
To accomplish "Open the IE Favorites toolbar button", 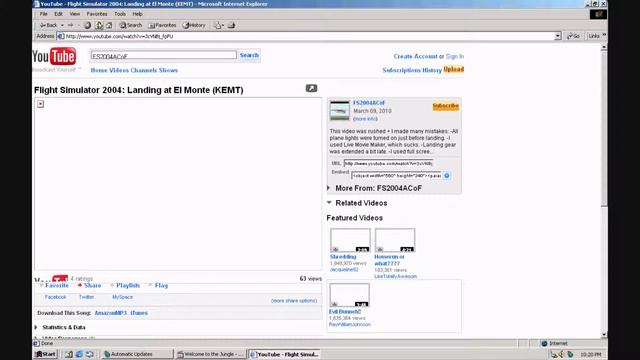I will point(162,25).
